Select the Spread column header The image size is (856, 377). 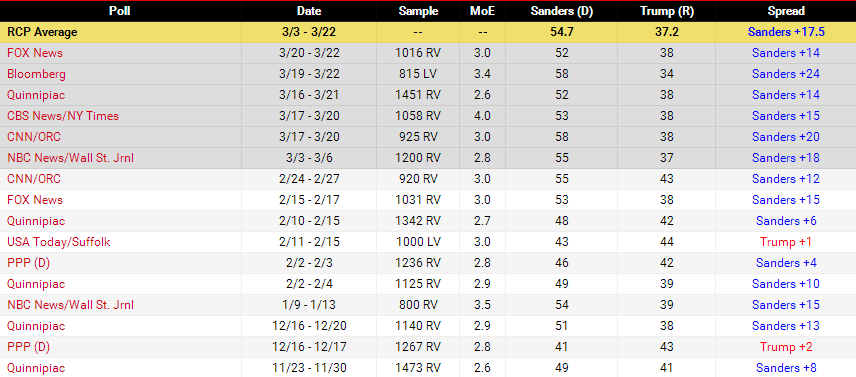point(786,11)
